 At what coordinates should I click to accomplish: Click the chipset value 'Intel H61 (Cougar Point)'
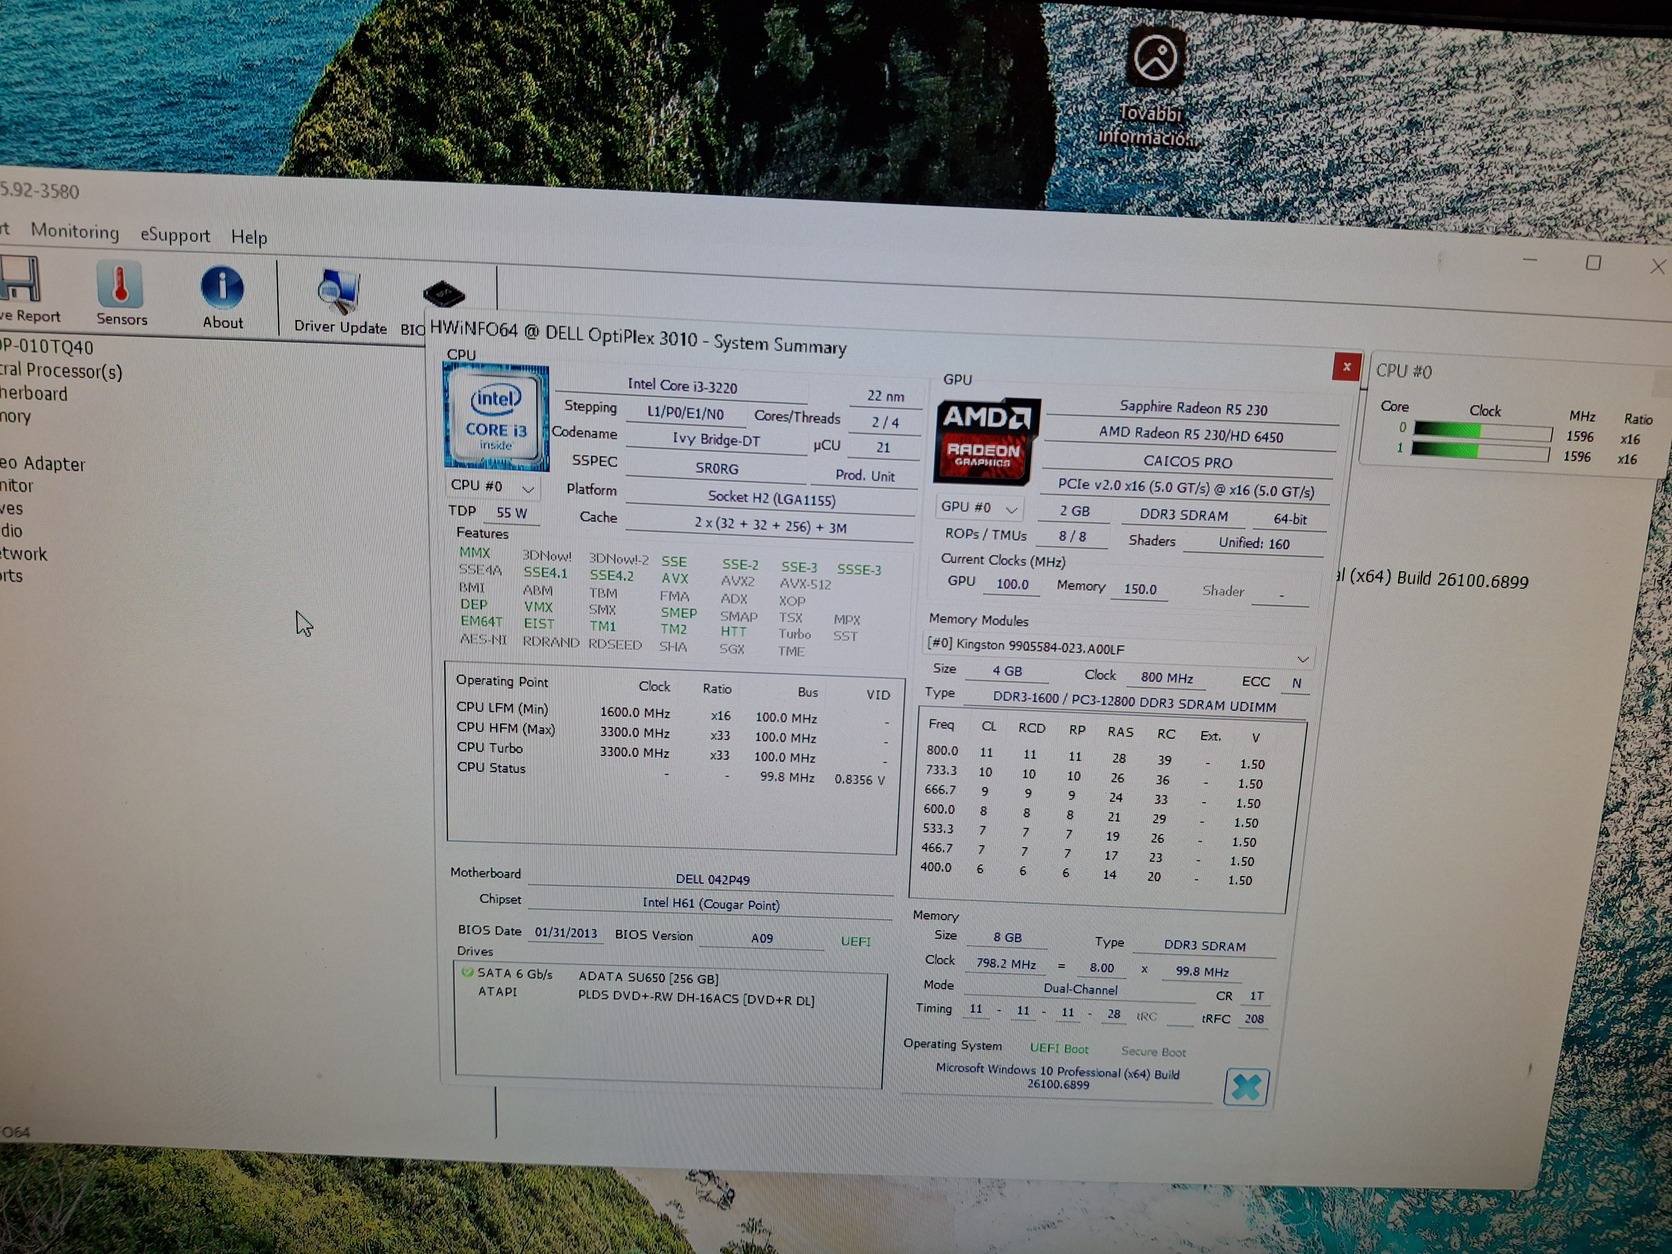[x=711, y=904]
